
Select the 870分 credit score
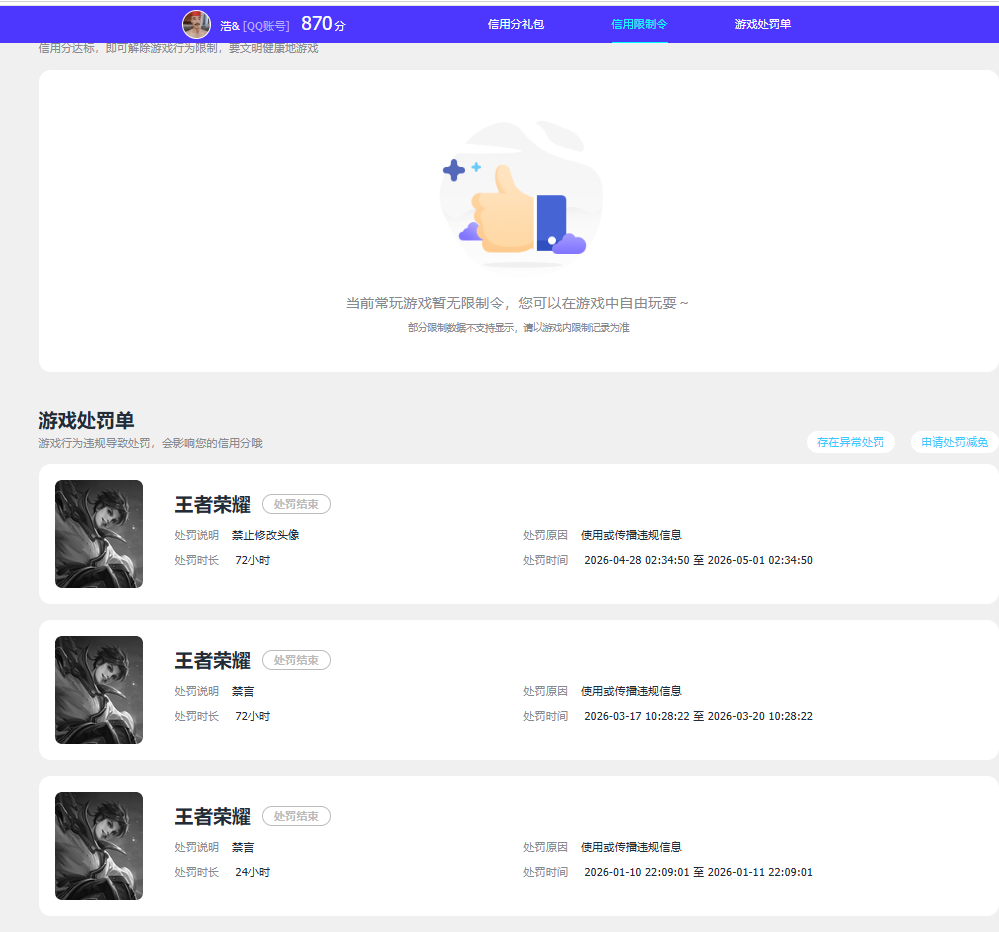tap(323, 24)
